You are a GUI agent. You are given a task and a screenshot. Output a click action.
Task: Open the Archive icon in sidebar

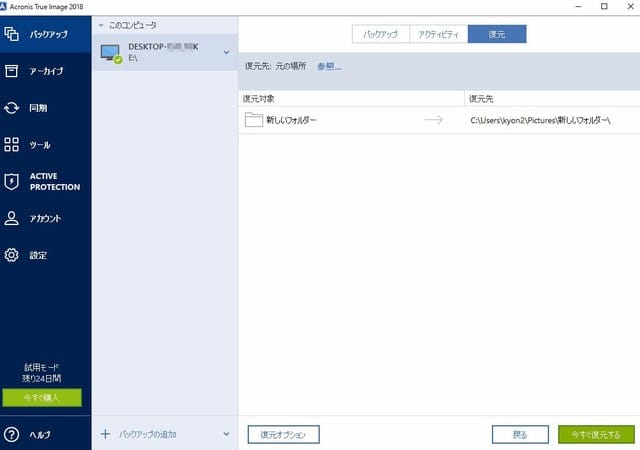point(12,71)
